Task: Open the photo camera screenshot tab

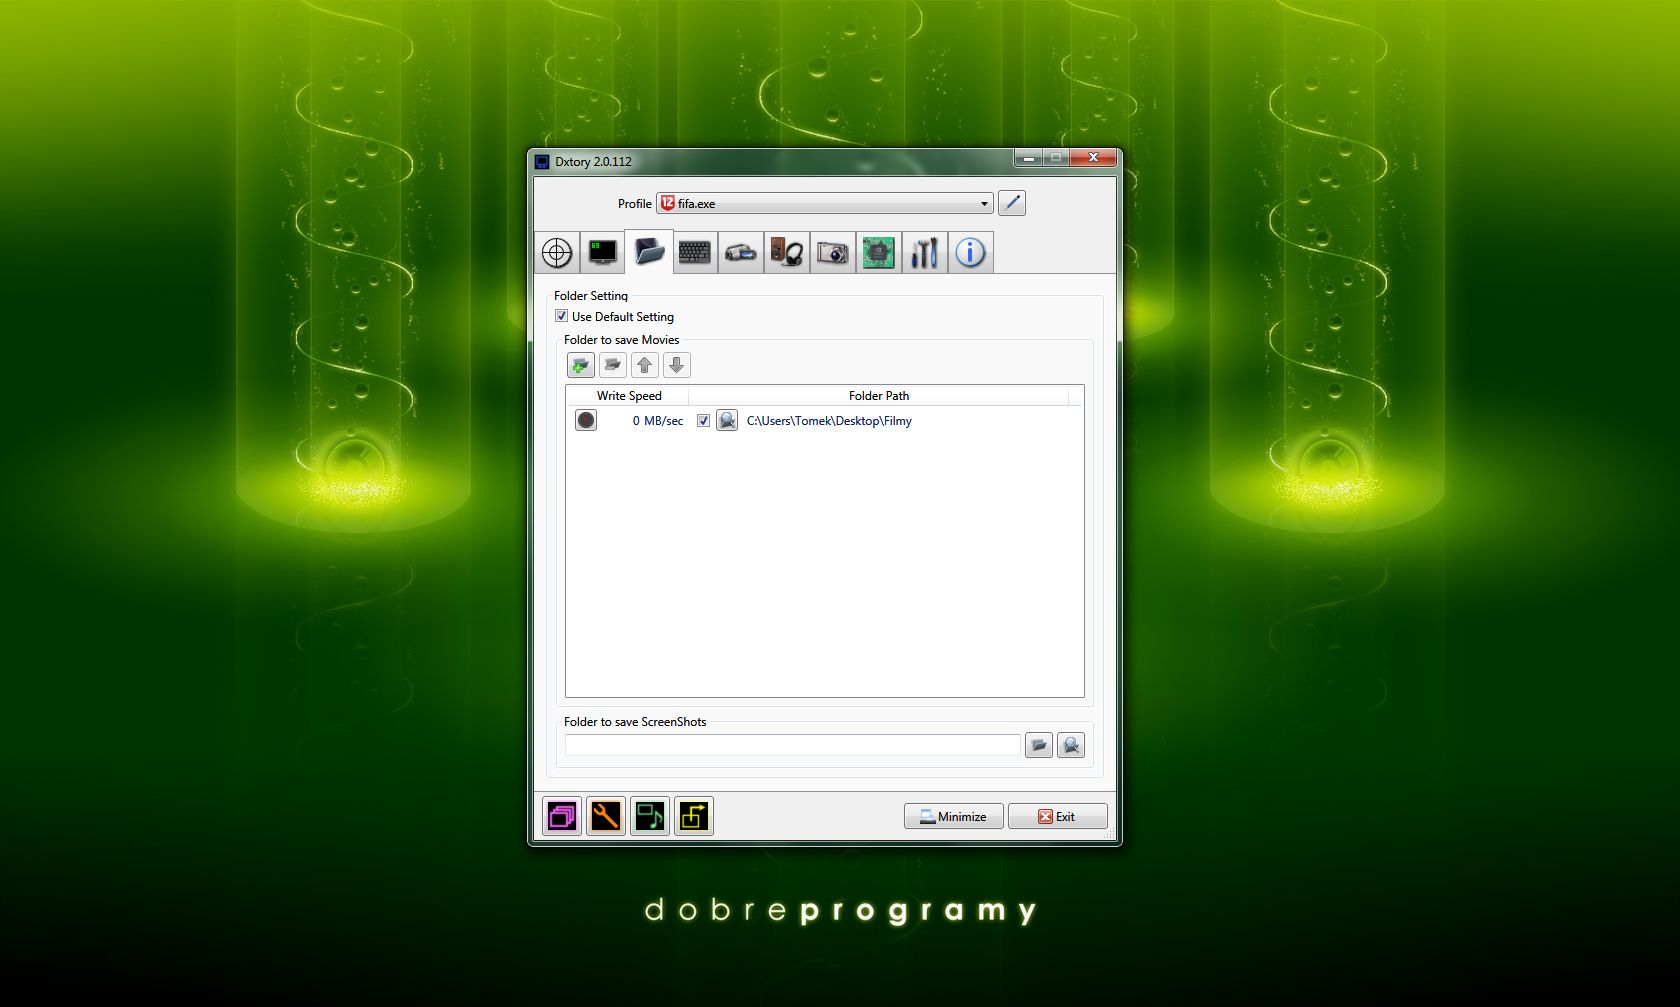Action: (832, 252)
